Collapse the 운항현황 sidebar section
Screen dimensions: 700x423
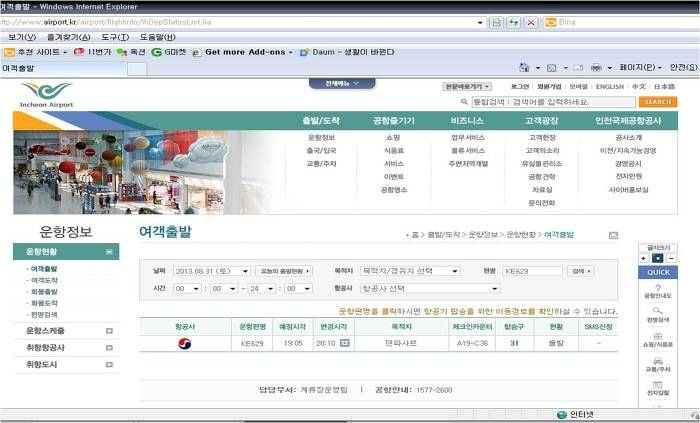tap(109, 252)
